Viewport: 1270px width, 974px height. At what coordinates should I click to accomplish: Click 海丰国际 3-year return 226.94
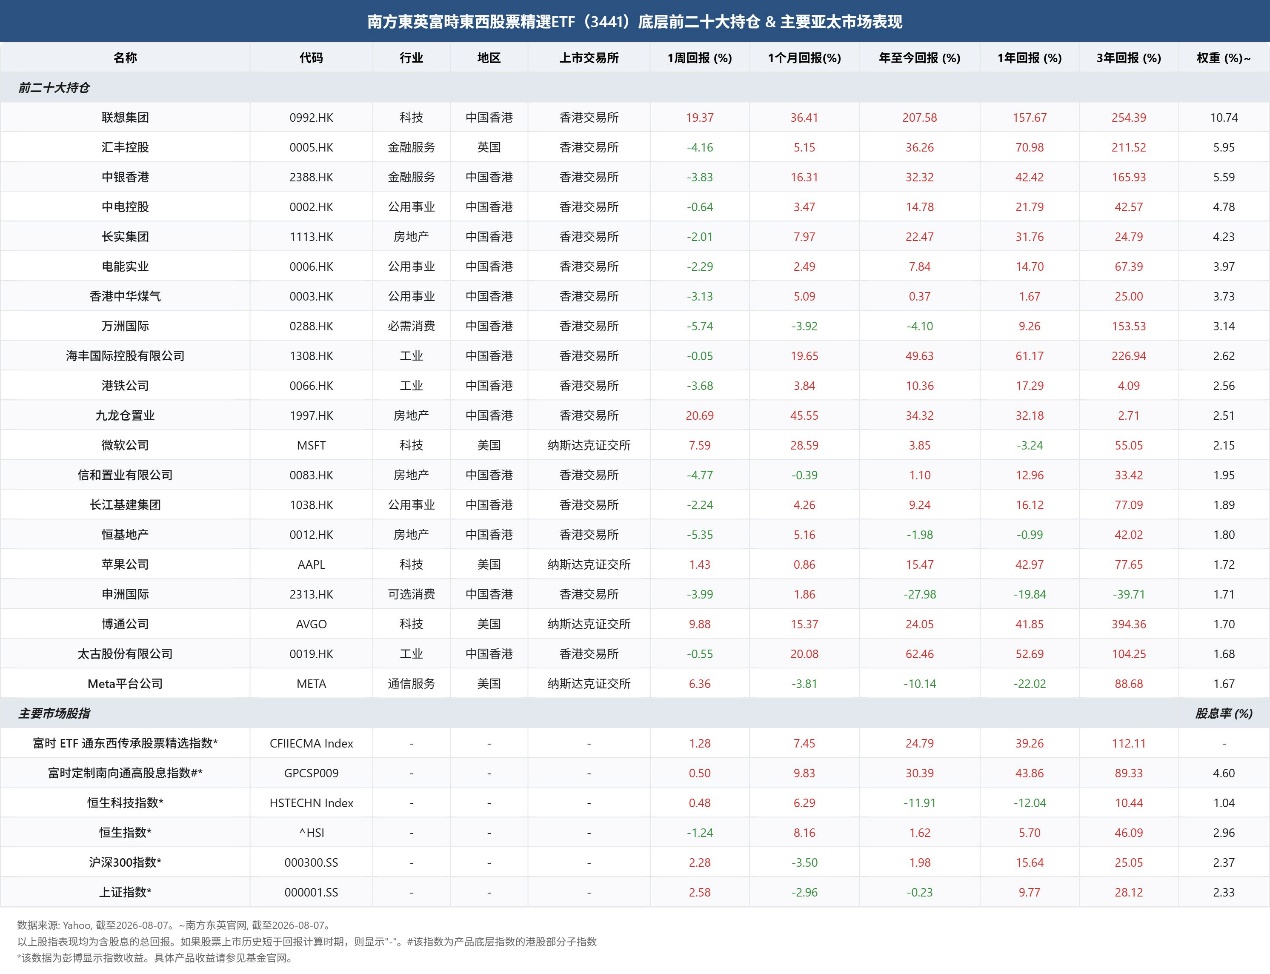click(1129, 356)
